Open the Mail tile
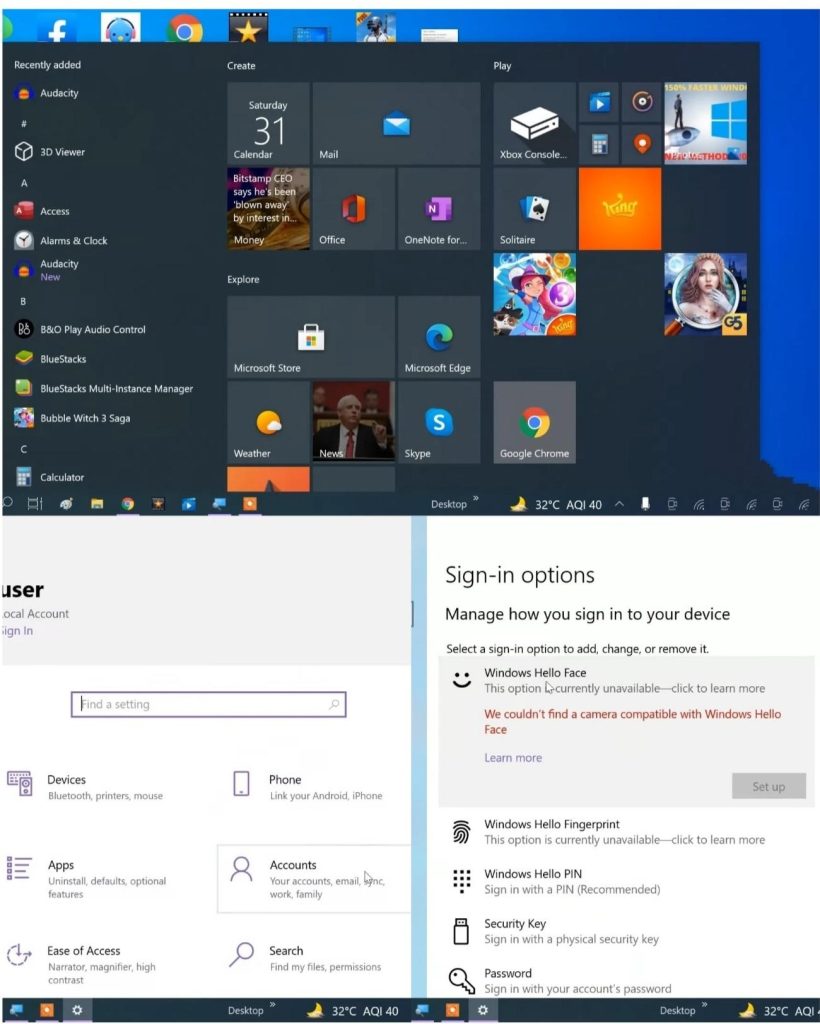 (396, 123)
